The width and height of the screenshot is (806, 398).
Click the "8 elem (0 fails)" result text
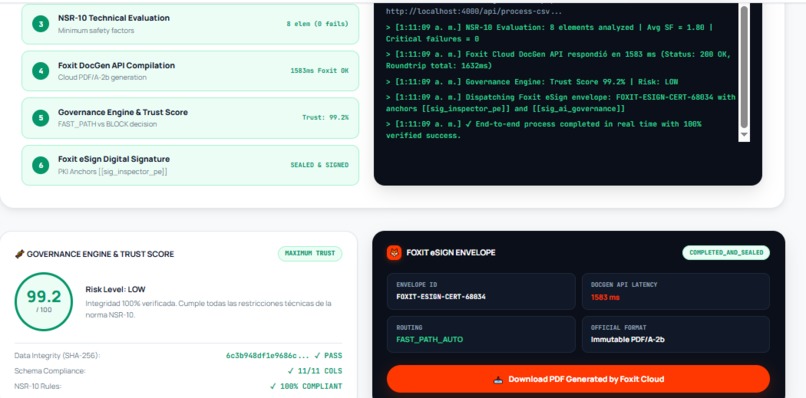(x=317, y=24)
